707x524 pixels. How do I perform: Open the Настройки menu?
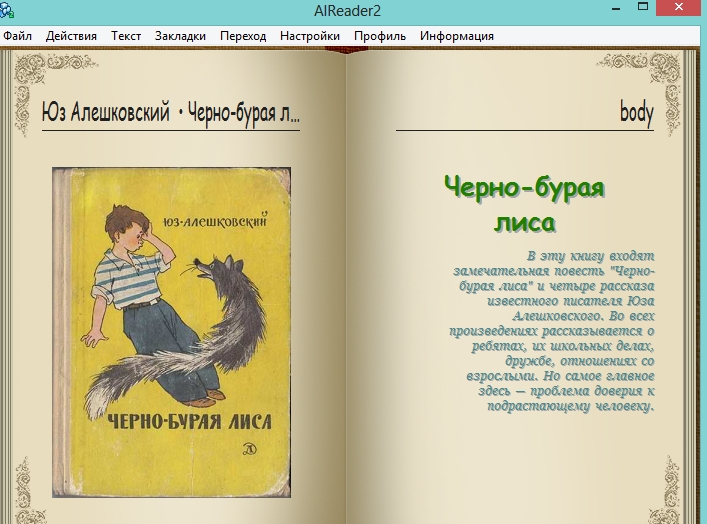point(310,36)
